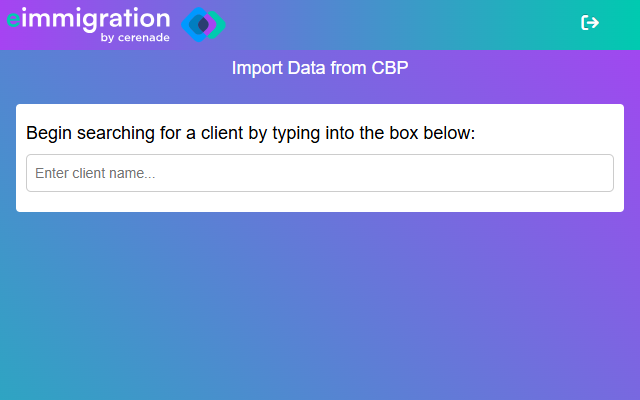Focus the Enter client name search box
The height and width of the screenshot is (400, 640).
(320, 173)
